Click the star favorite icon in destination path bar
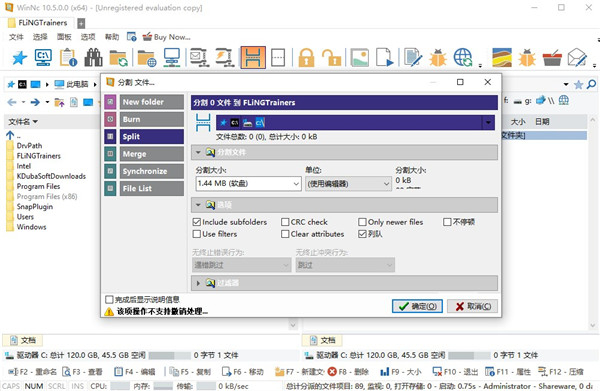 point(223,123)
